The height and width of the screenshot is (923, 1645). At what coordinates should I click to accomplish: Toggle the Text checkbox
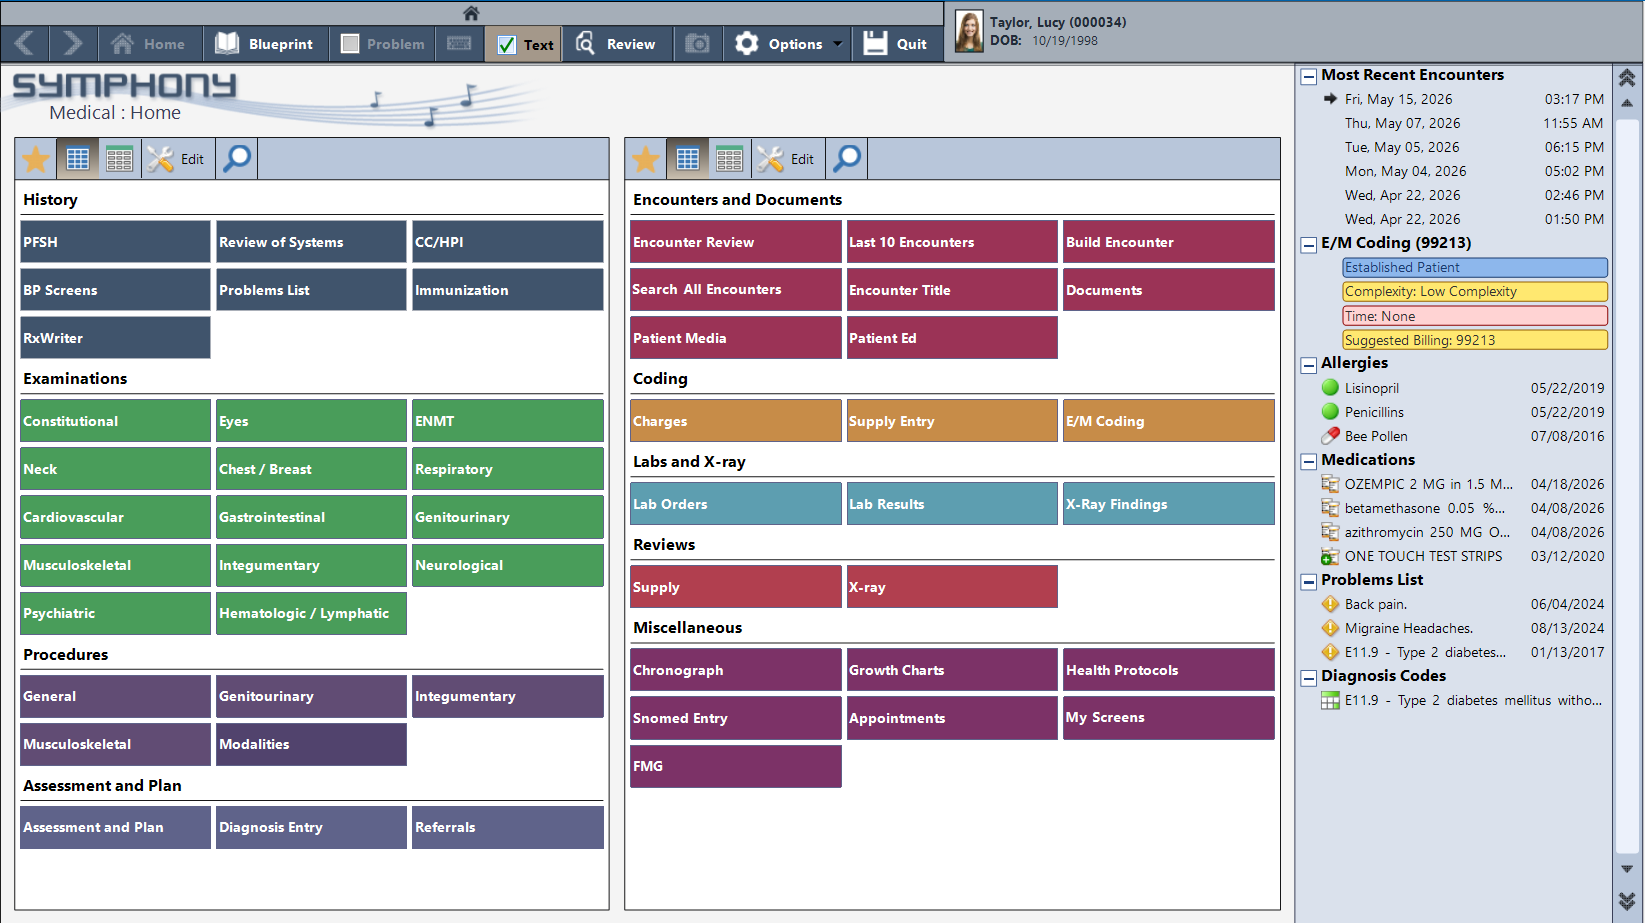click(507, 45)
